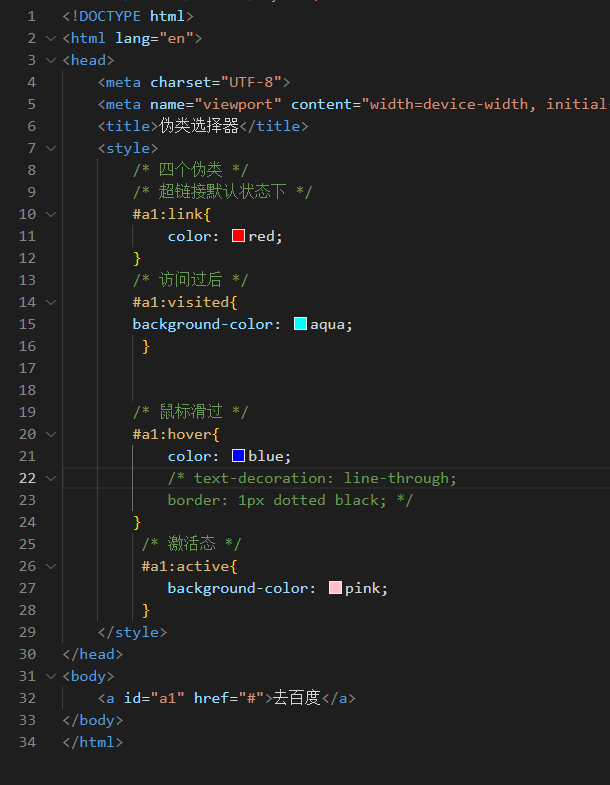
Task: Open the pink color swatch picker
Action: (335, 588)
